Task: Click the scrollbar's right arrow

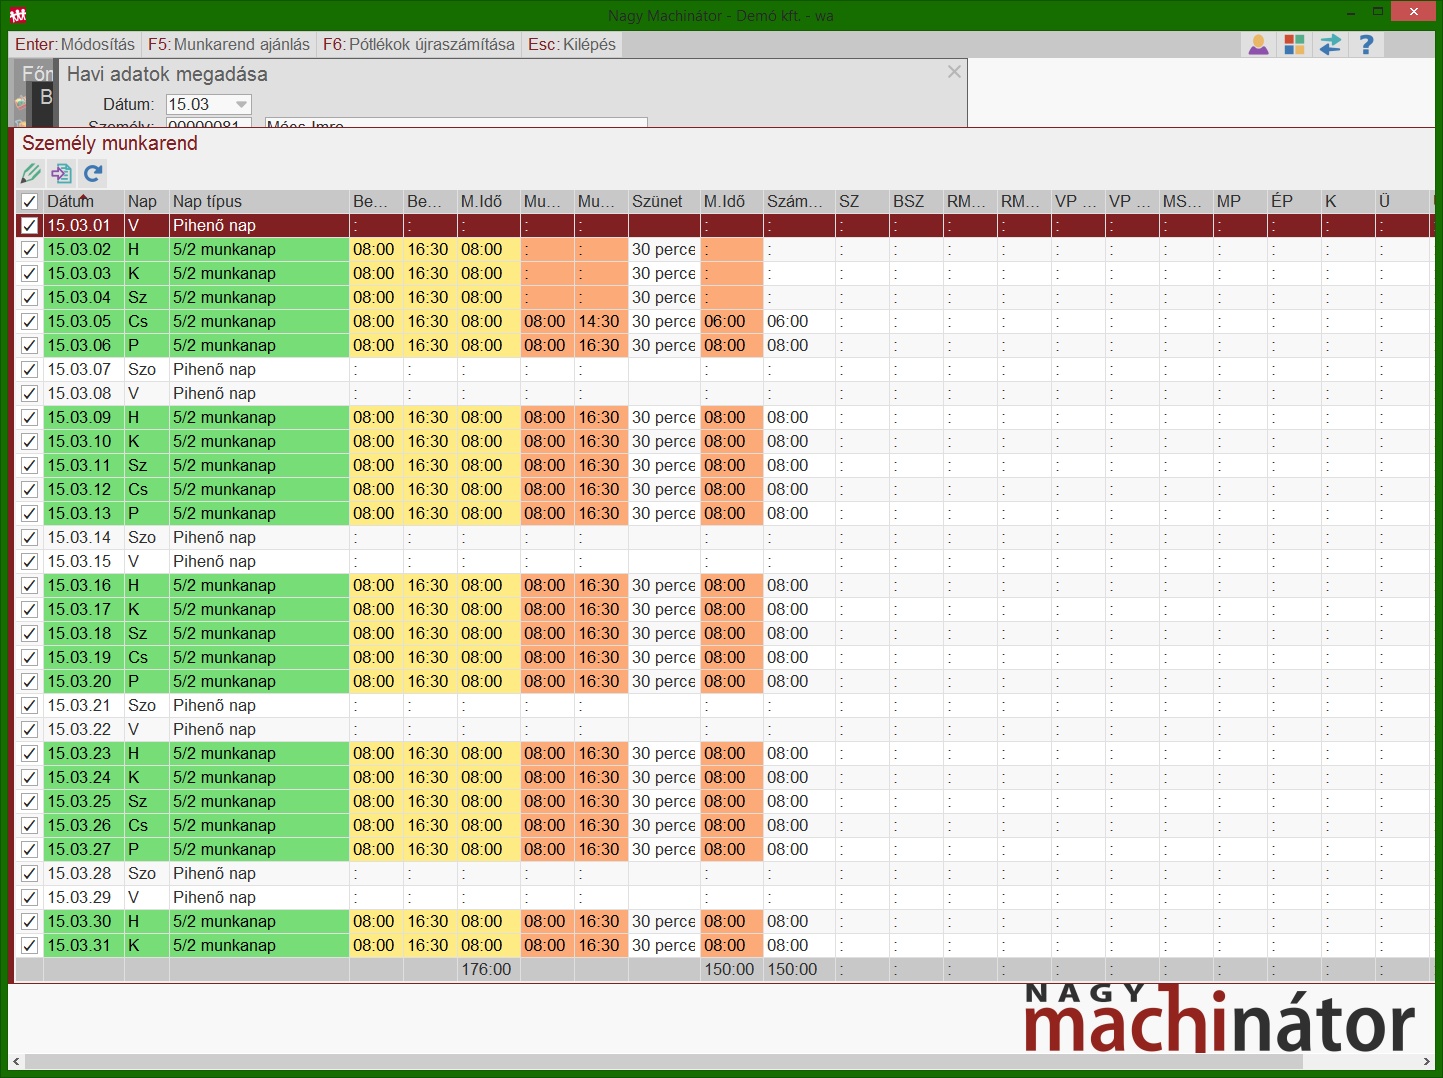Action: point(1427,1061)
